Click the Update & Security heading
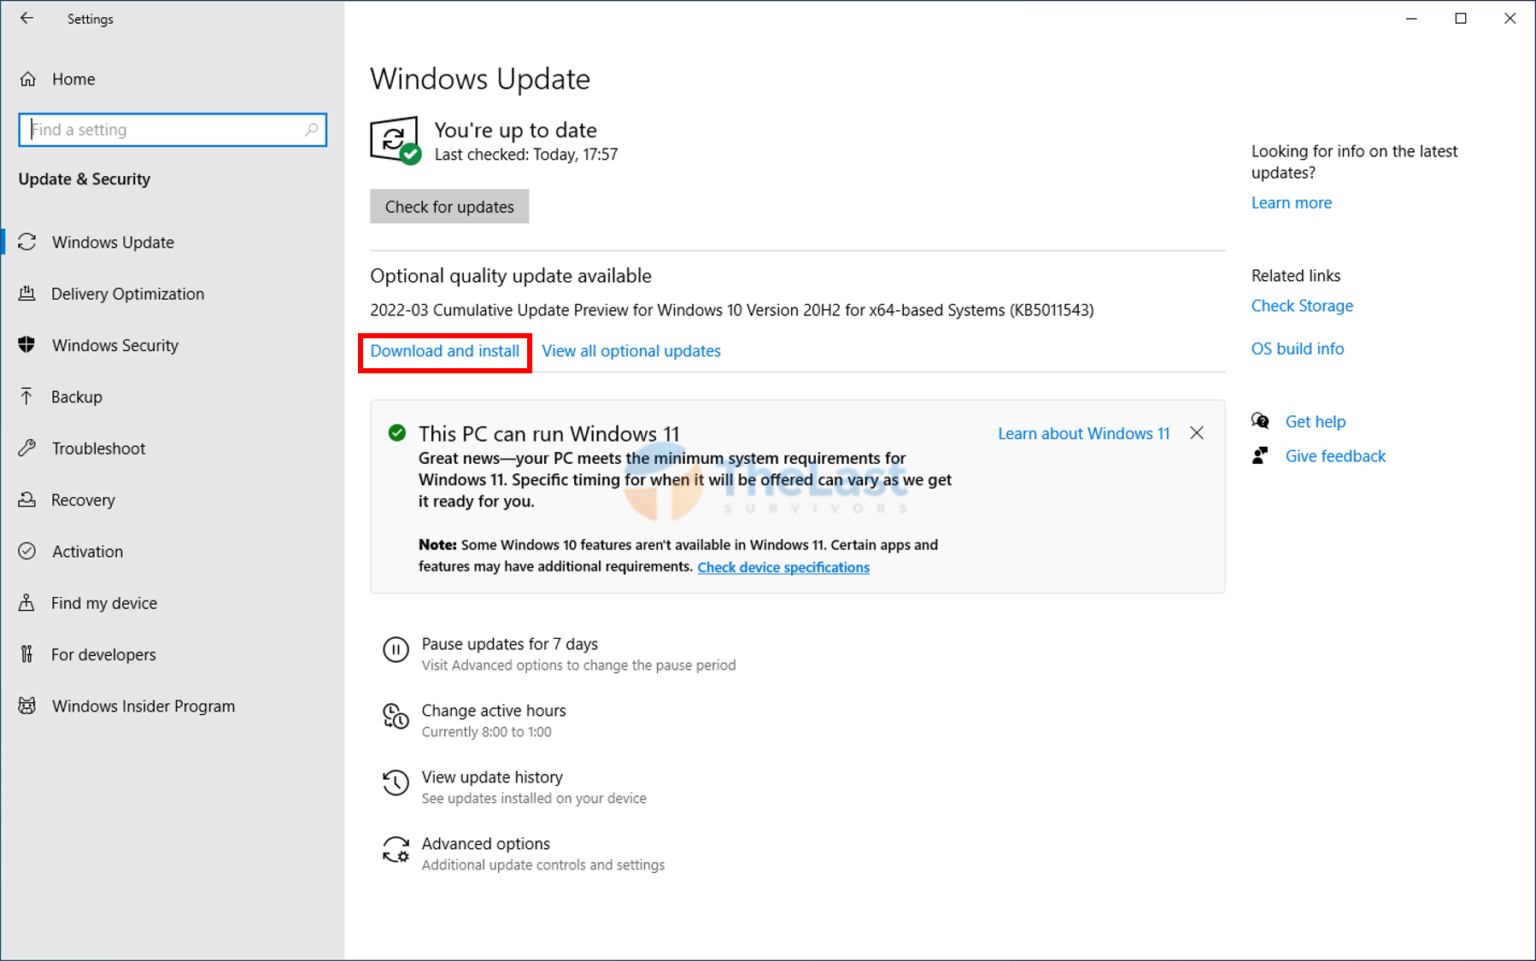This screenshot has height=961, width=1536. (x=84, y=179)
